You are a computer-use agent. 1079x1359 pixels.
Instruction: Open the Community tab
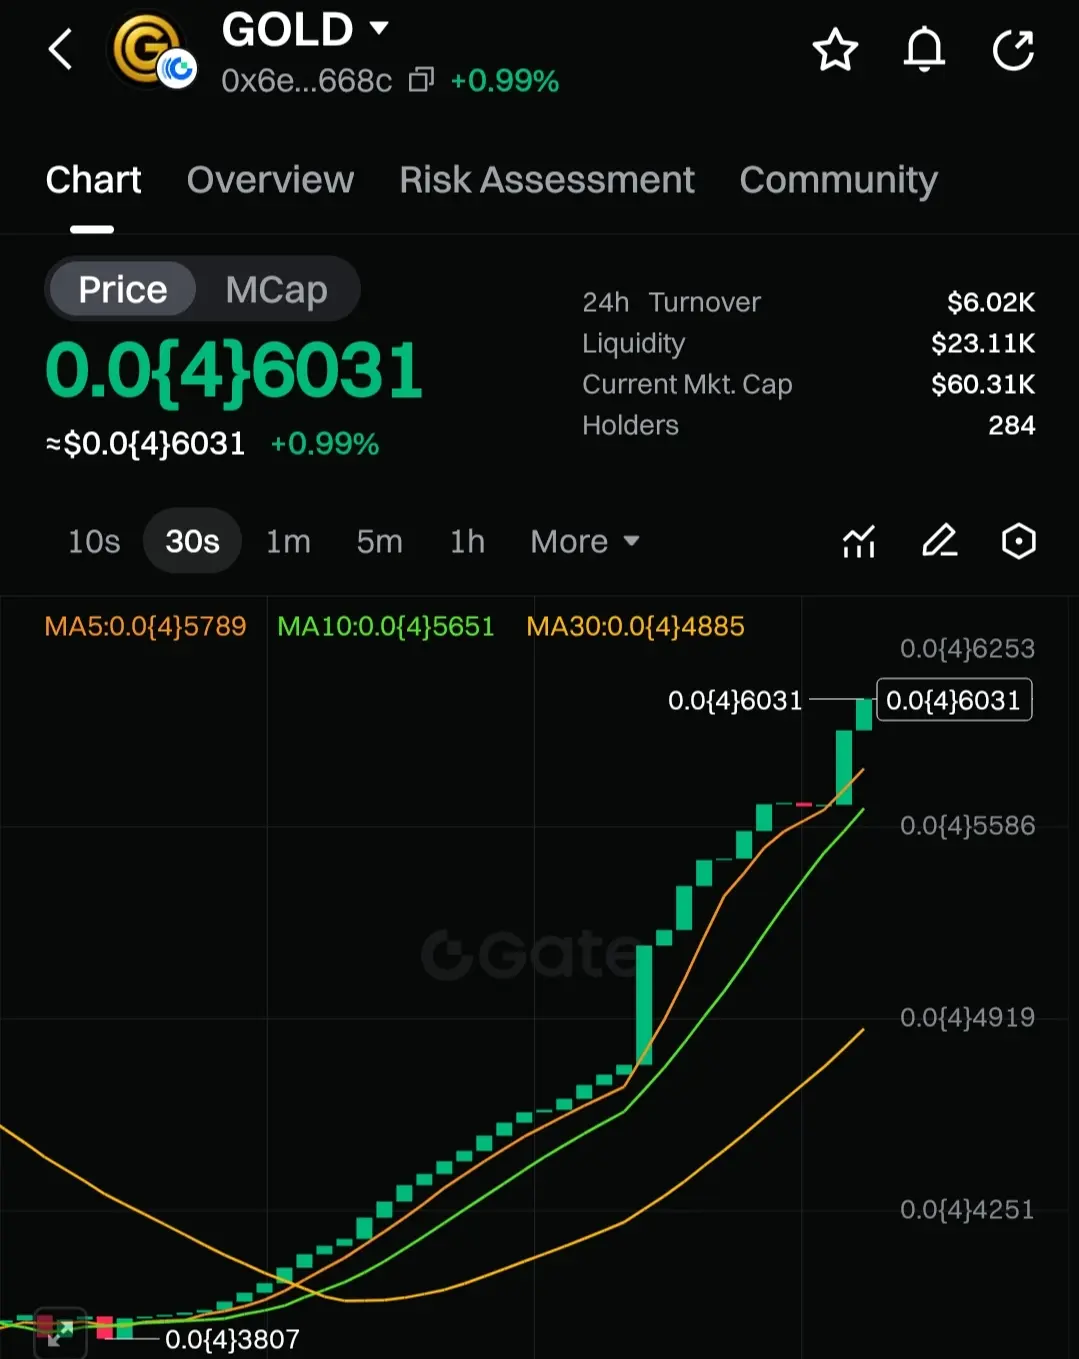tap(838, 181)
